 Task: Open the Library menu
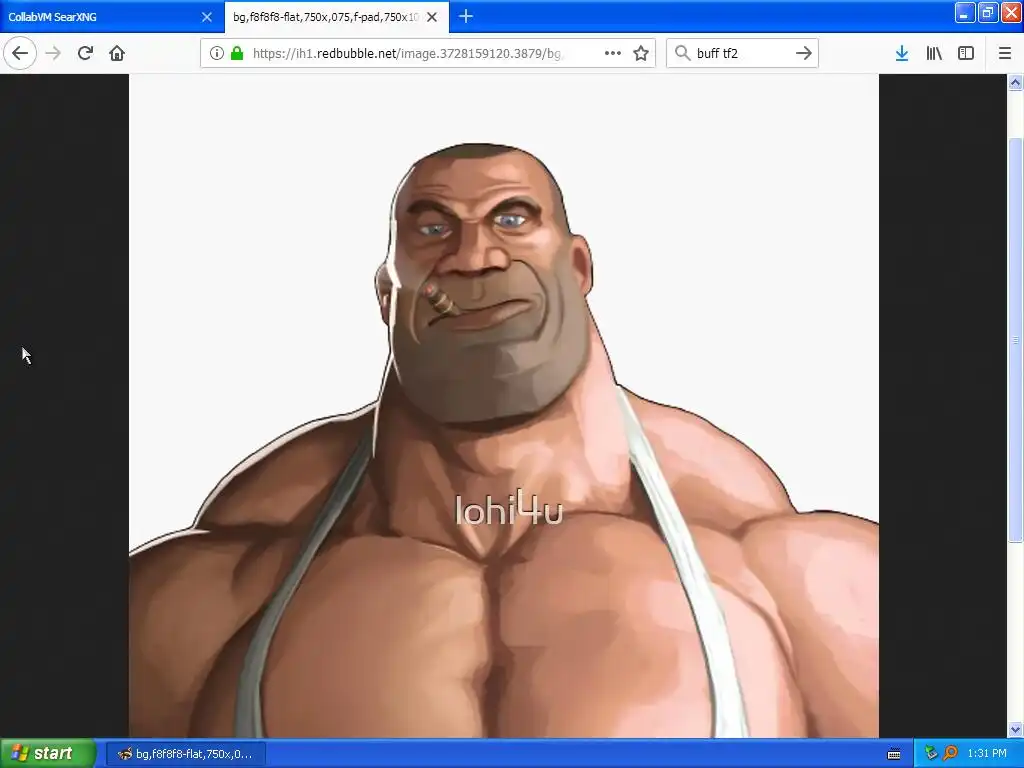coord(934,53)
